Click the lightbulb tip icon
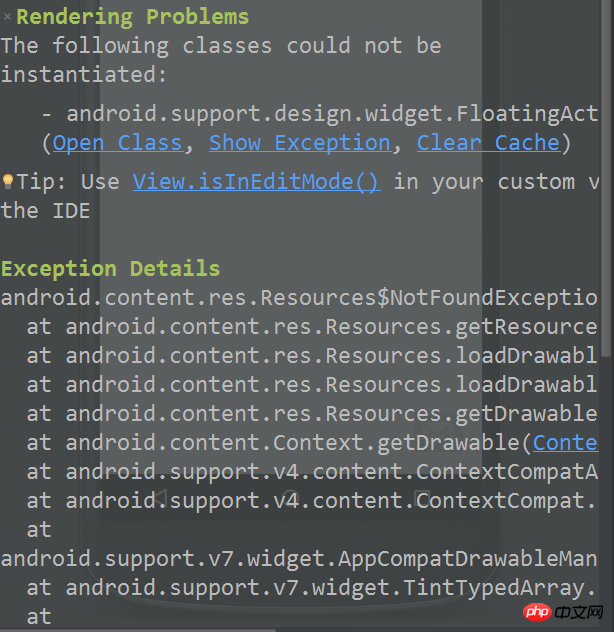Image resolution: width=614 pixels, height=632 pixels. (x=7, y=181)
